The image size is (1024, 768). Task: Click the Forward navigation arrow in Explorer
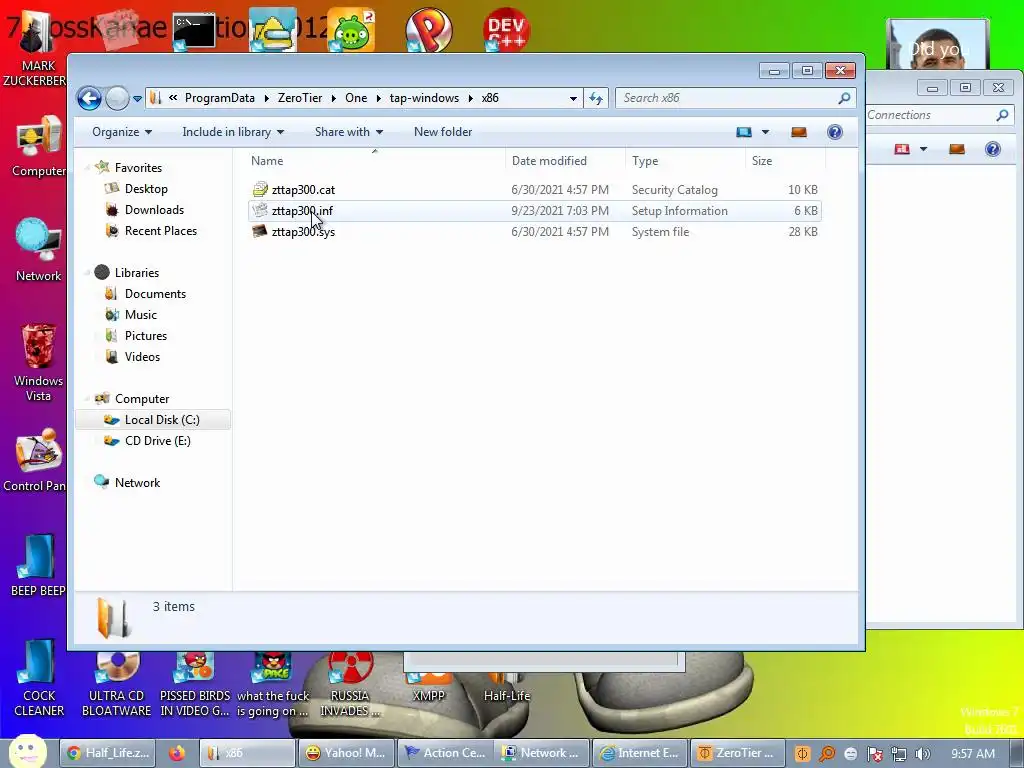pyautogui.click(x=118, y=99)
